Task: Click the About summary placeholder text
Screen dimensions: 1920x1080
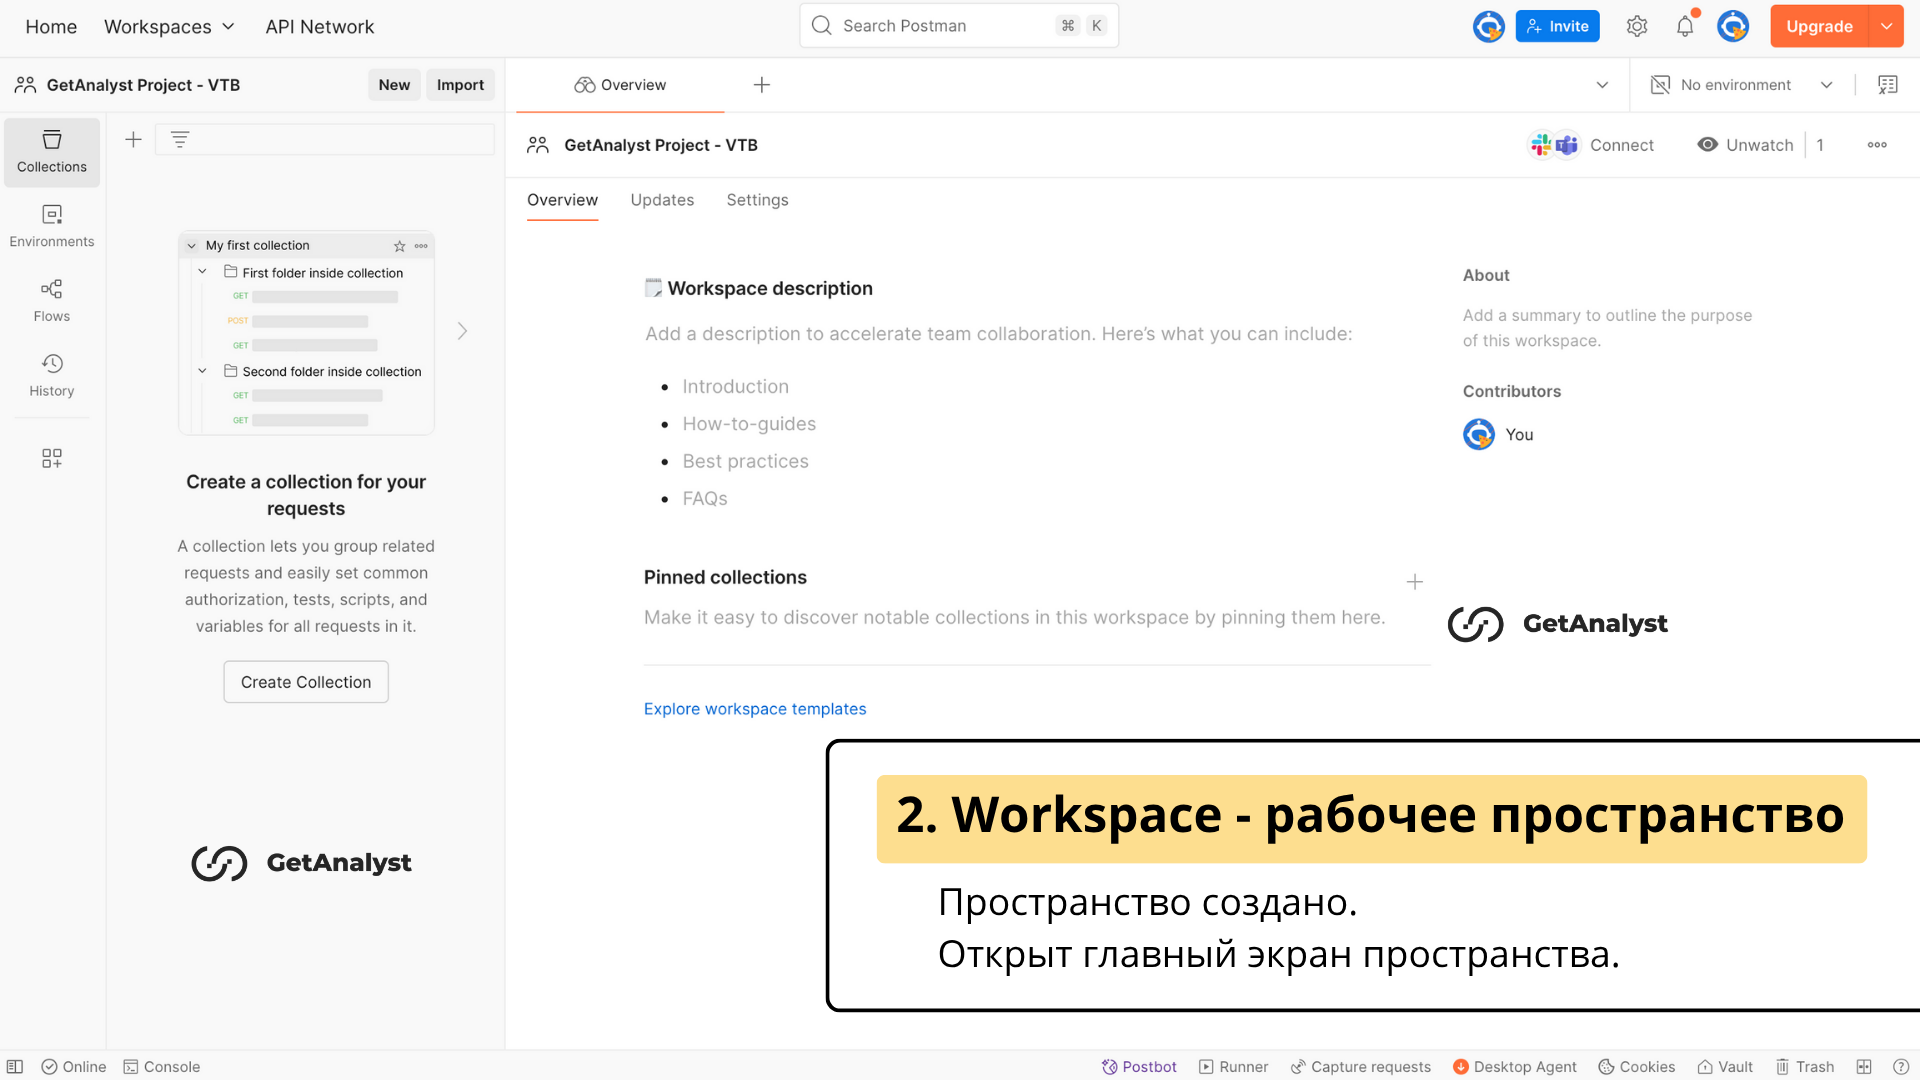Action: pos(1607,328)
